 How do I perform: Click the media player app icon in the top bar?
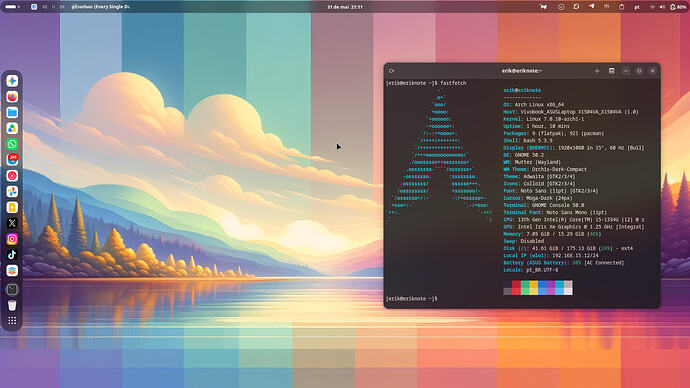[x=34, y=7]
